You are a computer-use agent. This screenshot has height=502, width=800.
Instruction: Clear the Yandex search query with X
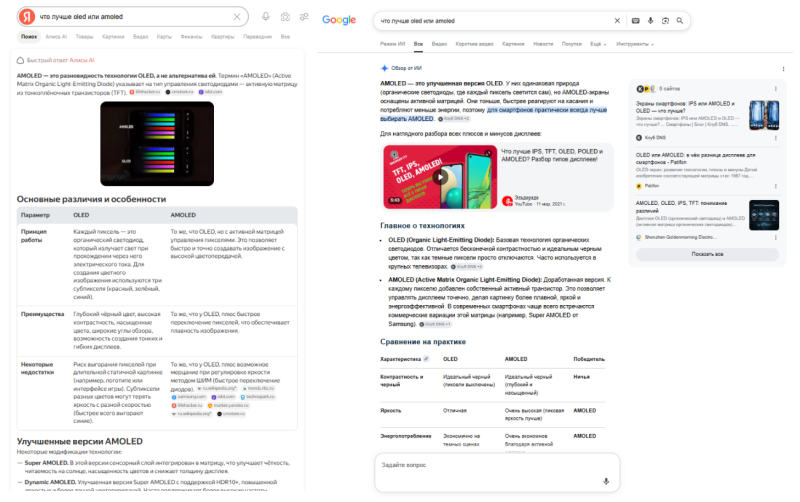click(237, 17)
